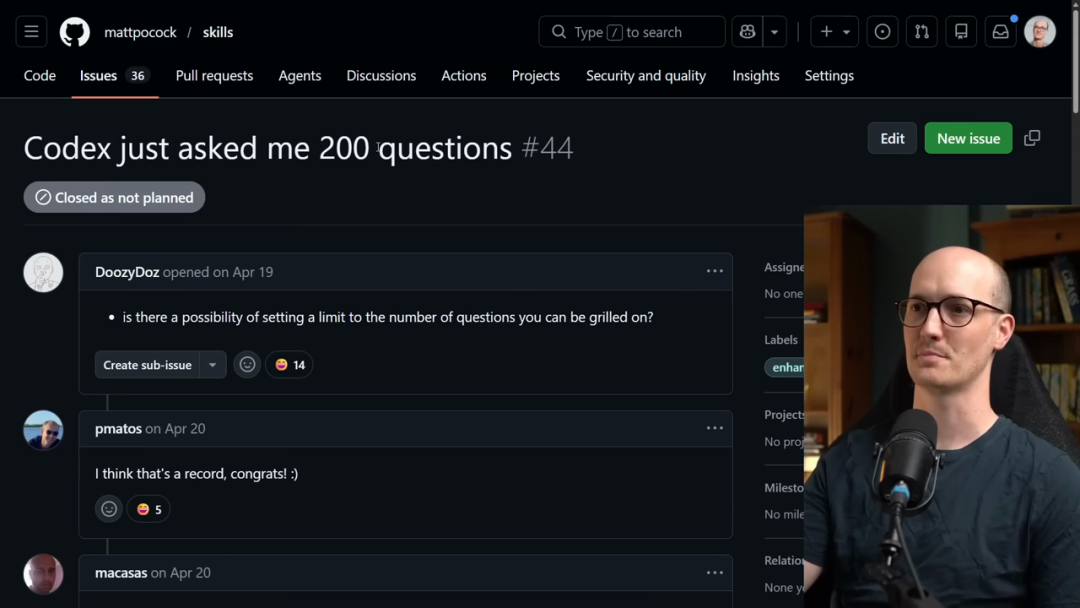The image size is (1080, 608).
Task: Open the skills repository link
Action: click(218, 32)
